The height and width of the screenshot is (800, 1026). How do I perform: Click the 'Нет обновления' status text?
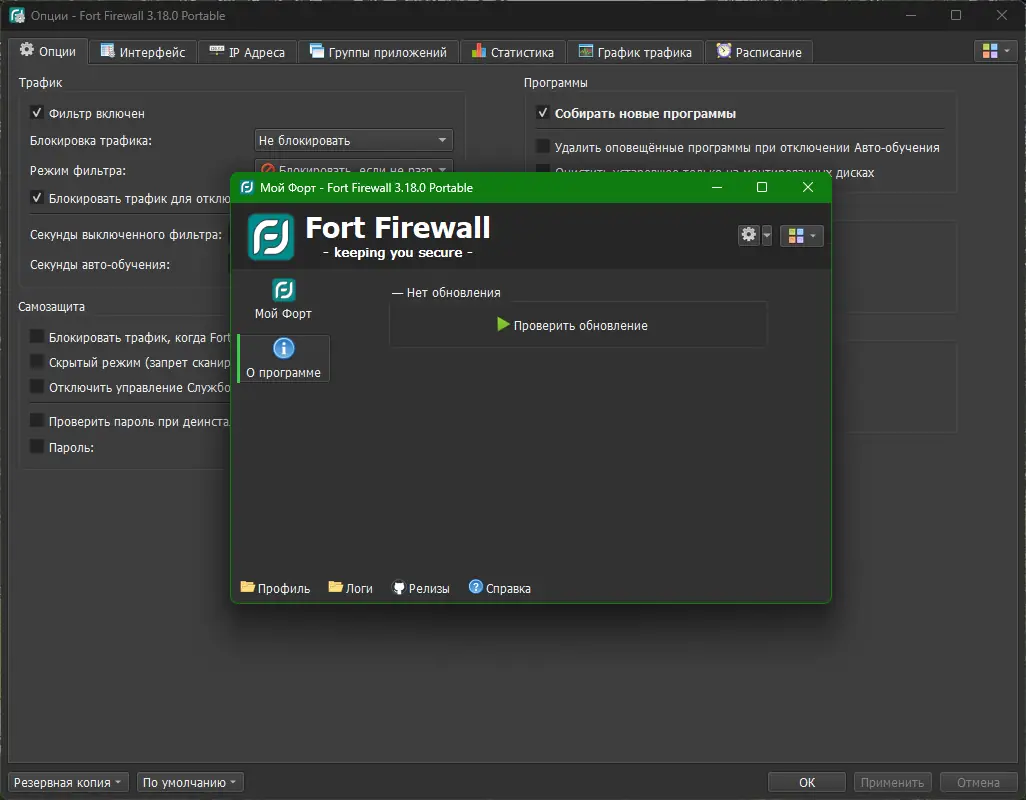[x=453, y=292]
